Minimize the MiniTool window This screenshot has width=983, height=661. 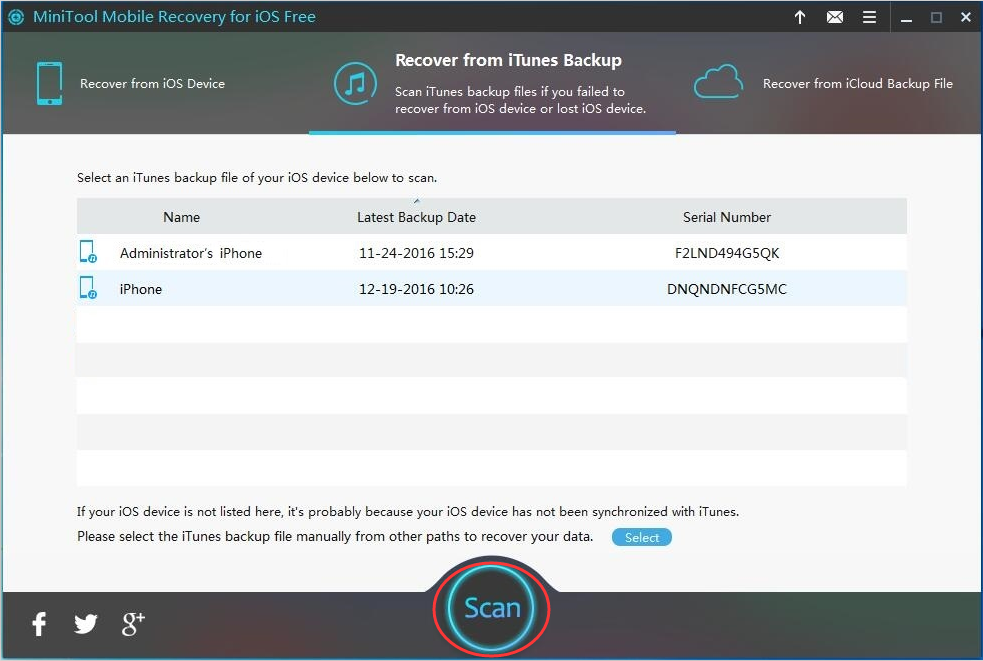click(906, 18)
